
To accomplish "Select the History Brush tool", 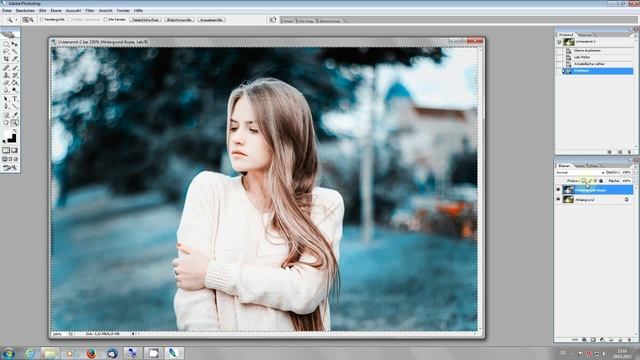I will pyautogui.click(x=15, y=75).
